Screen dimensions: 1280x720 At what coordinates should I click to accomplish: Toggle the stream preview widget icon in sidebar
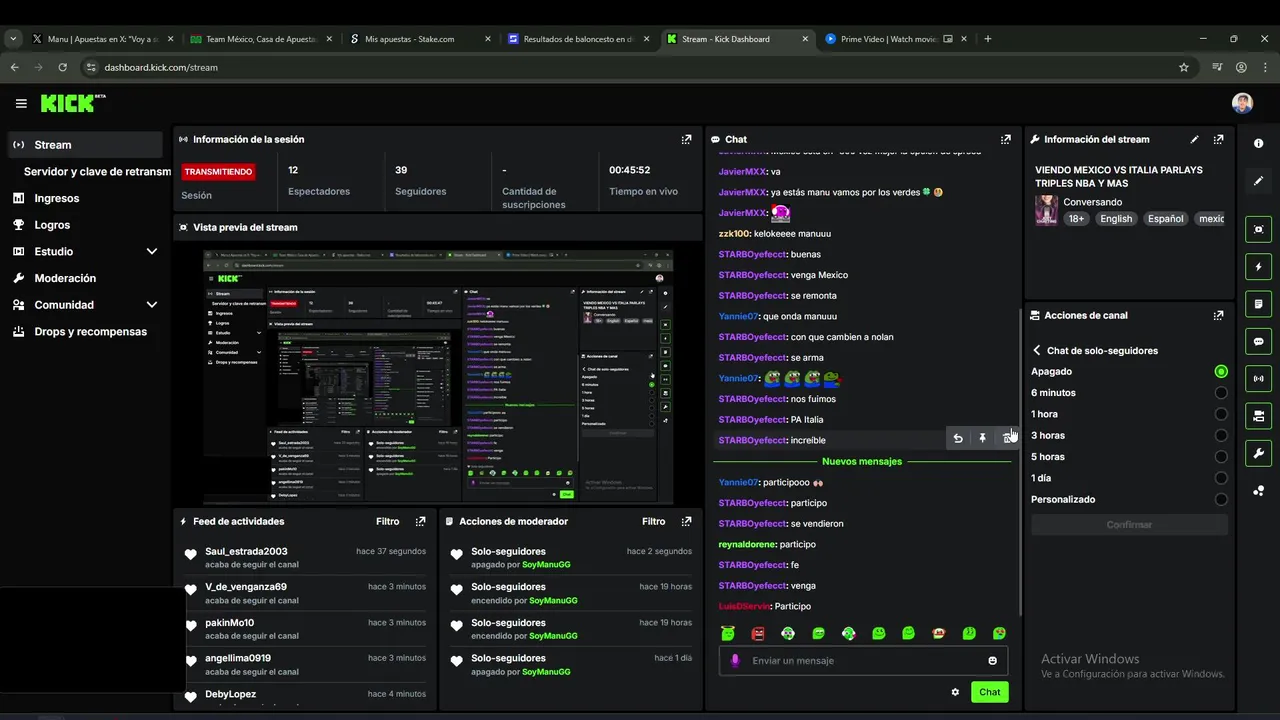[x=1258, y=230]
